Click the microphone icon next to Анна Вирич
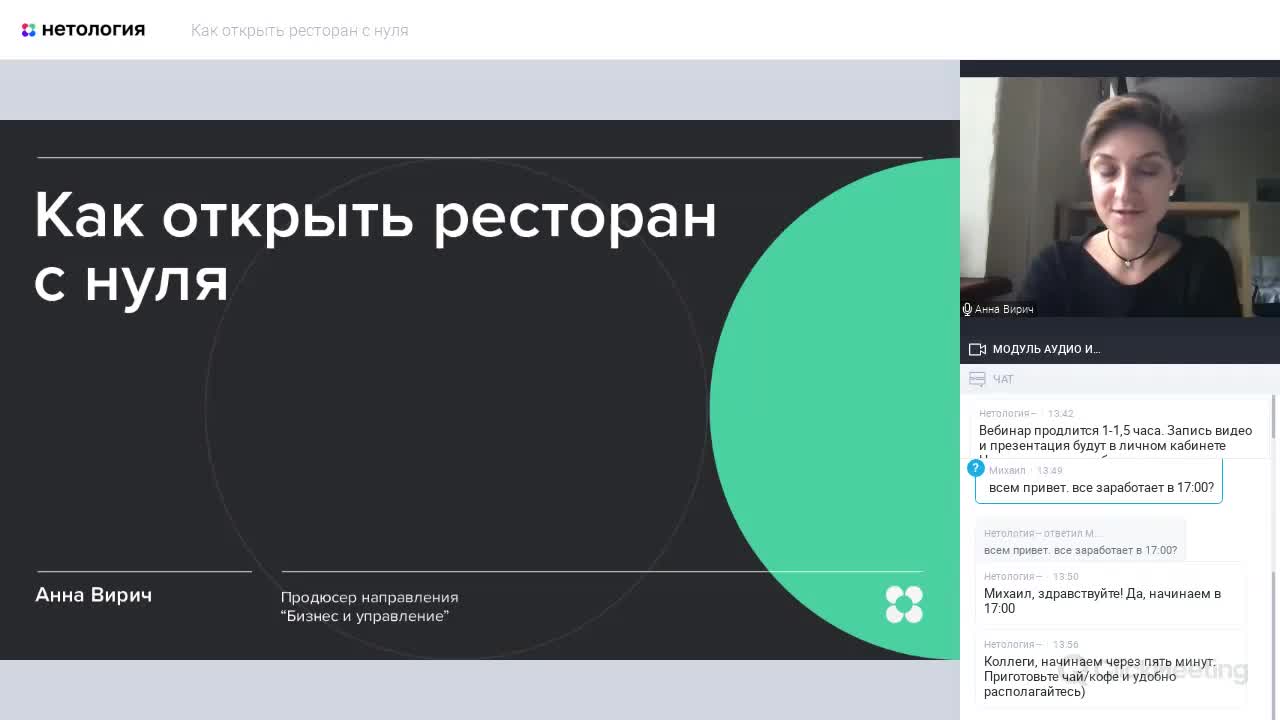 [967, 309]
